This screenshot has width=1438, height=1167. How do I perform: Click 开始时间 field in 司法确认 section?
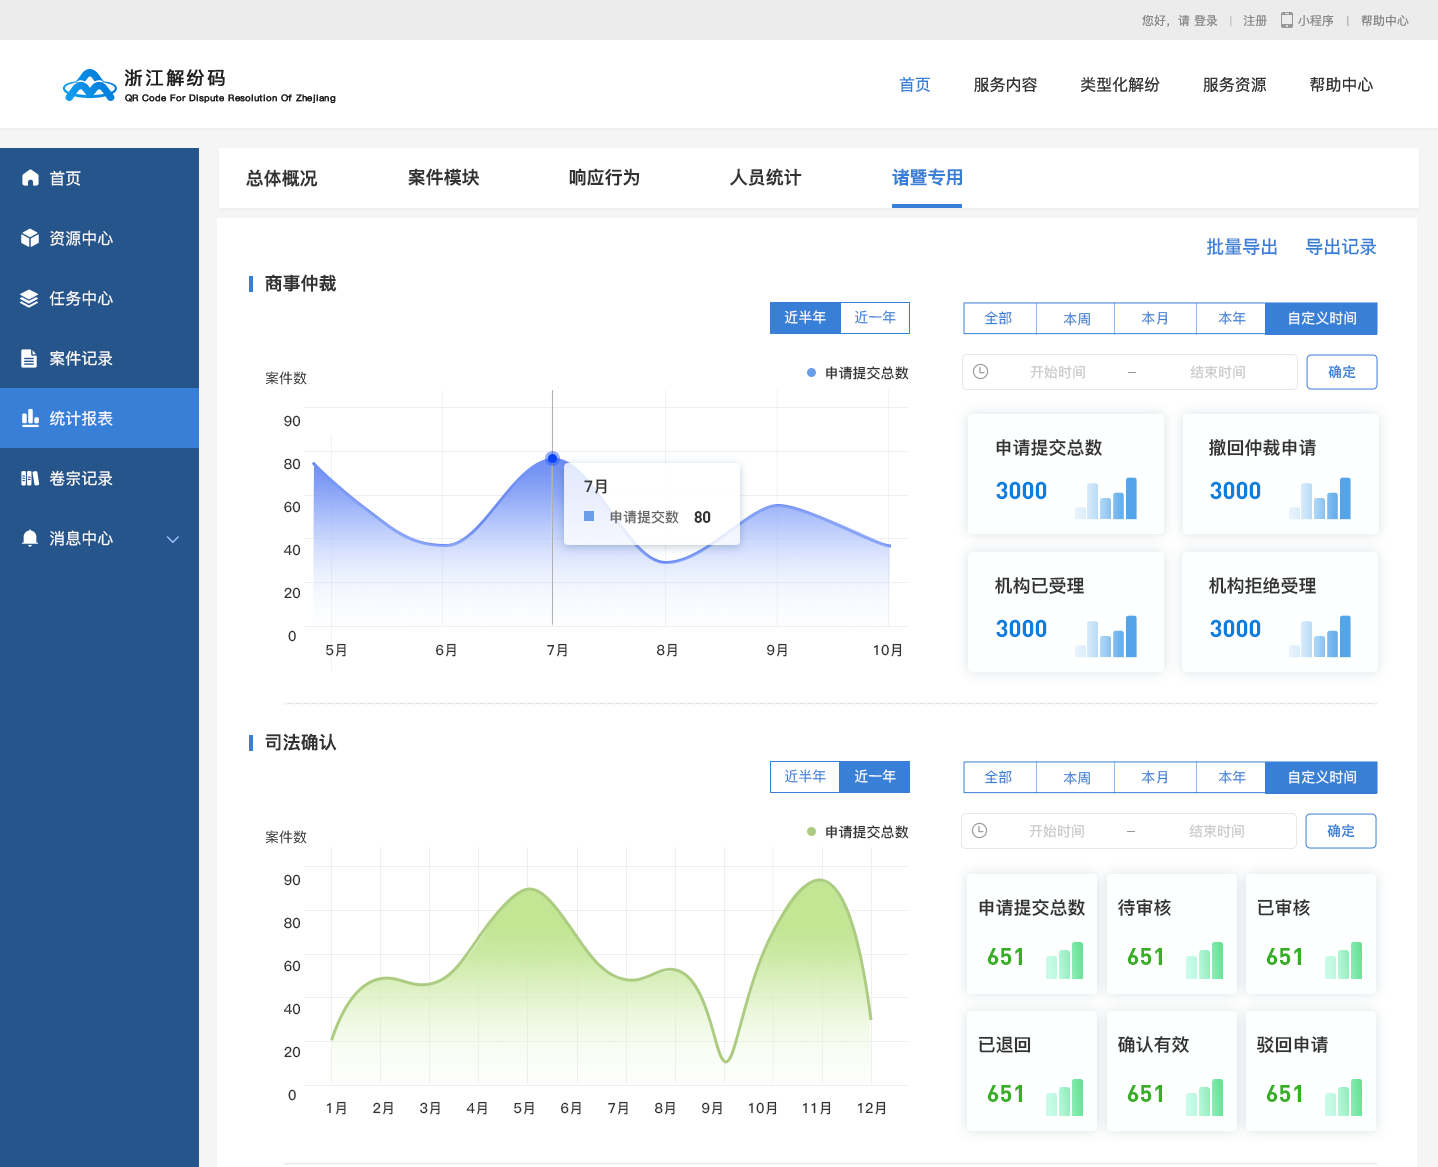coord(1057,831)
